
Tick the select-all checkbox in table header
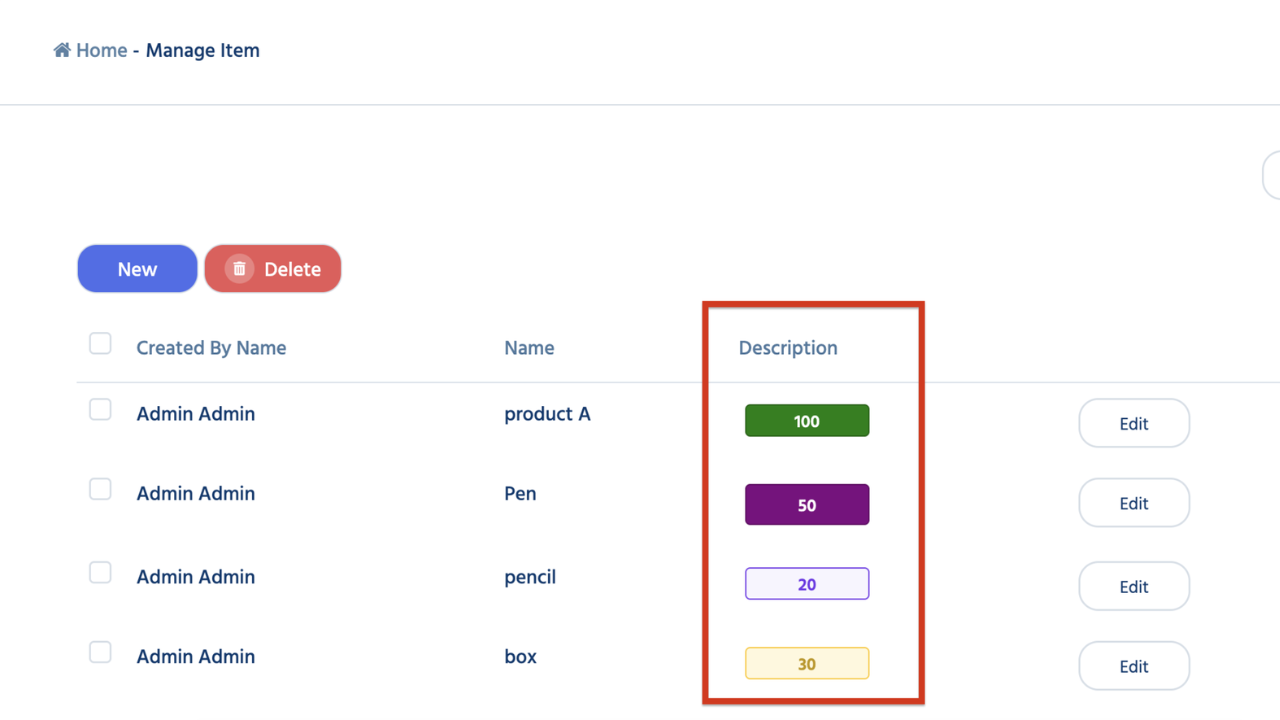coord(100,344)
